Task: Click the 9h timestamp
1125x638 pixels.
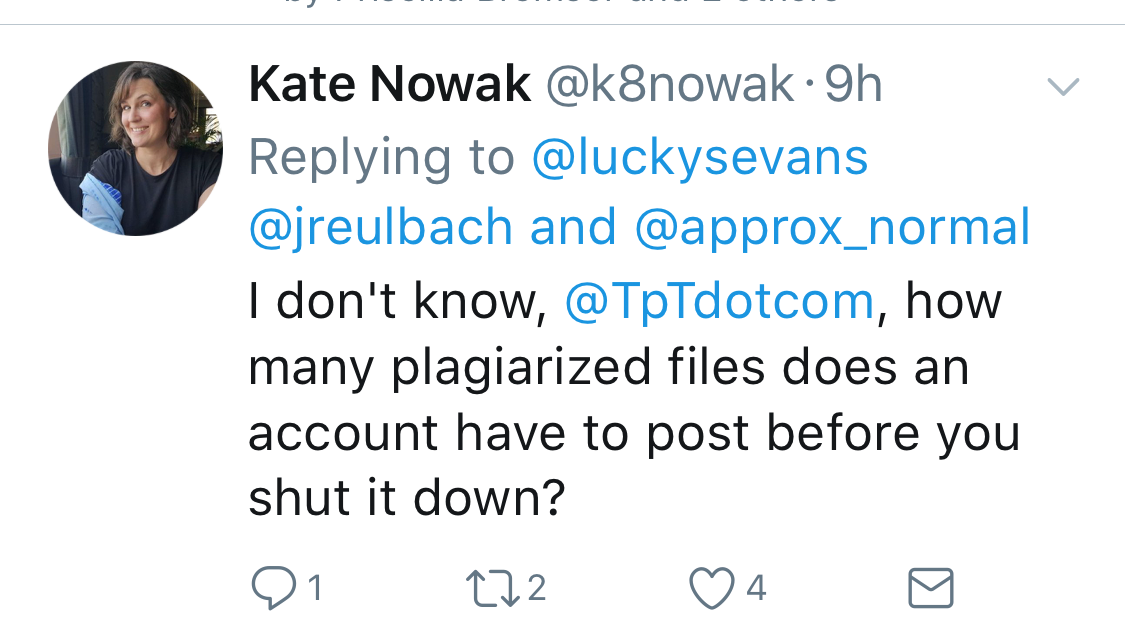Action: (x=853, y=85)
